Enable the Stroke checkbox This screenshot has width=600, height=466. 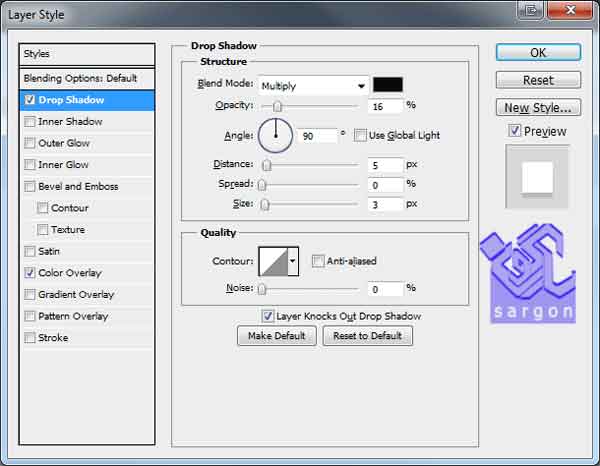(x=29, y=338)
